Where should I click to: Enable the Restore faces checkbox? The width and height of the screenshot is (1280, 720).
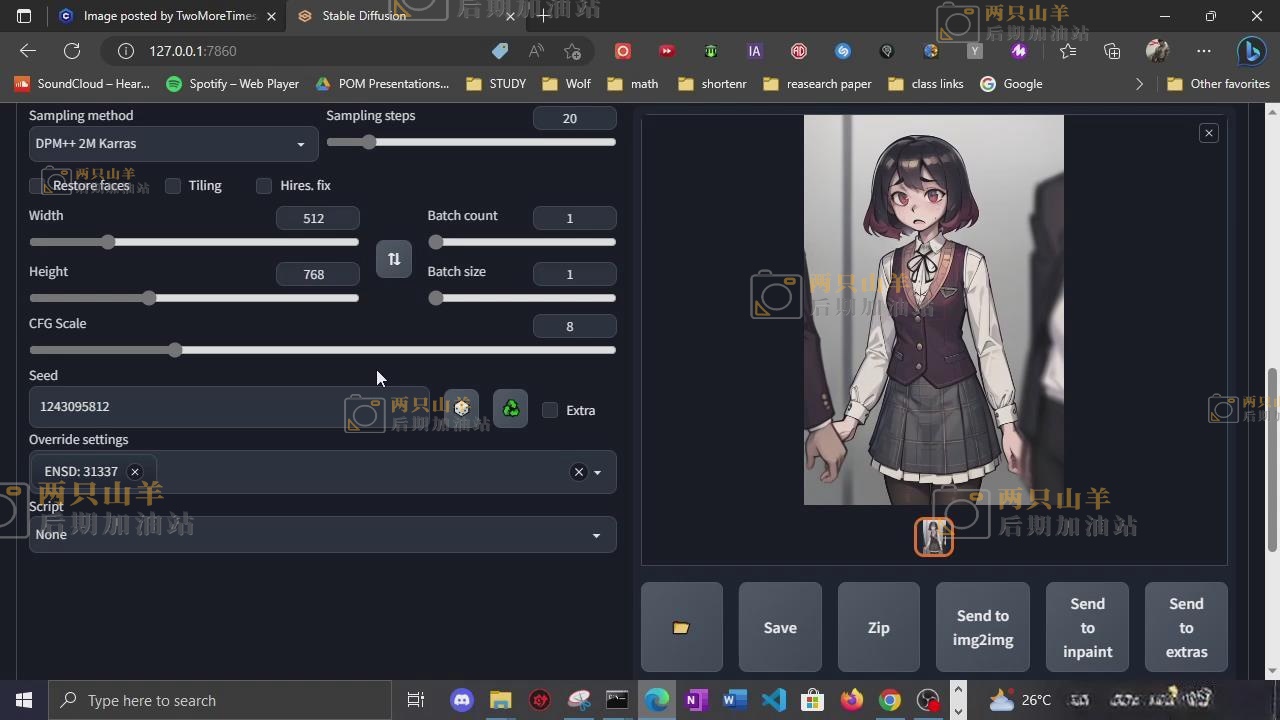point(37,186)
